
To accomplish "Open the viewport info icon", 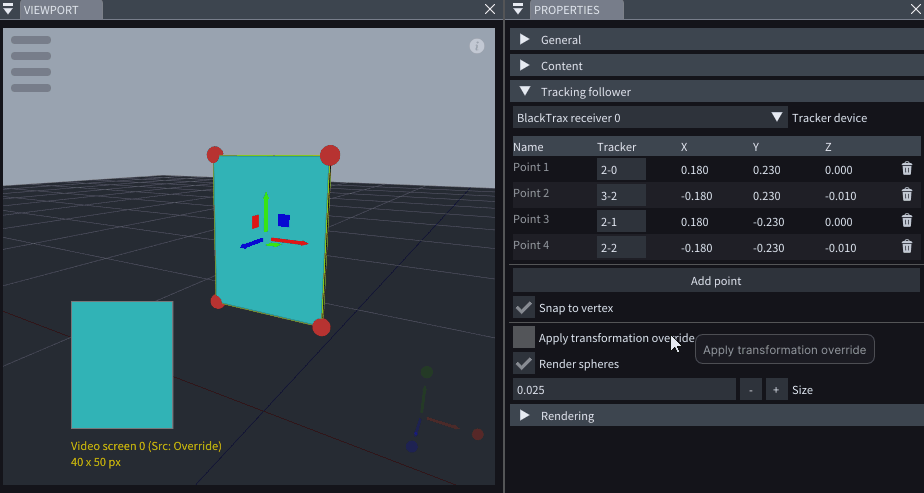I will [477, 46].
